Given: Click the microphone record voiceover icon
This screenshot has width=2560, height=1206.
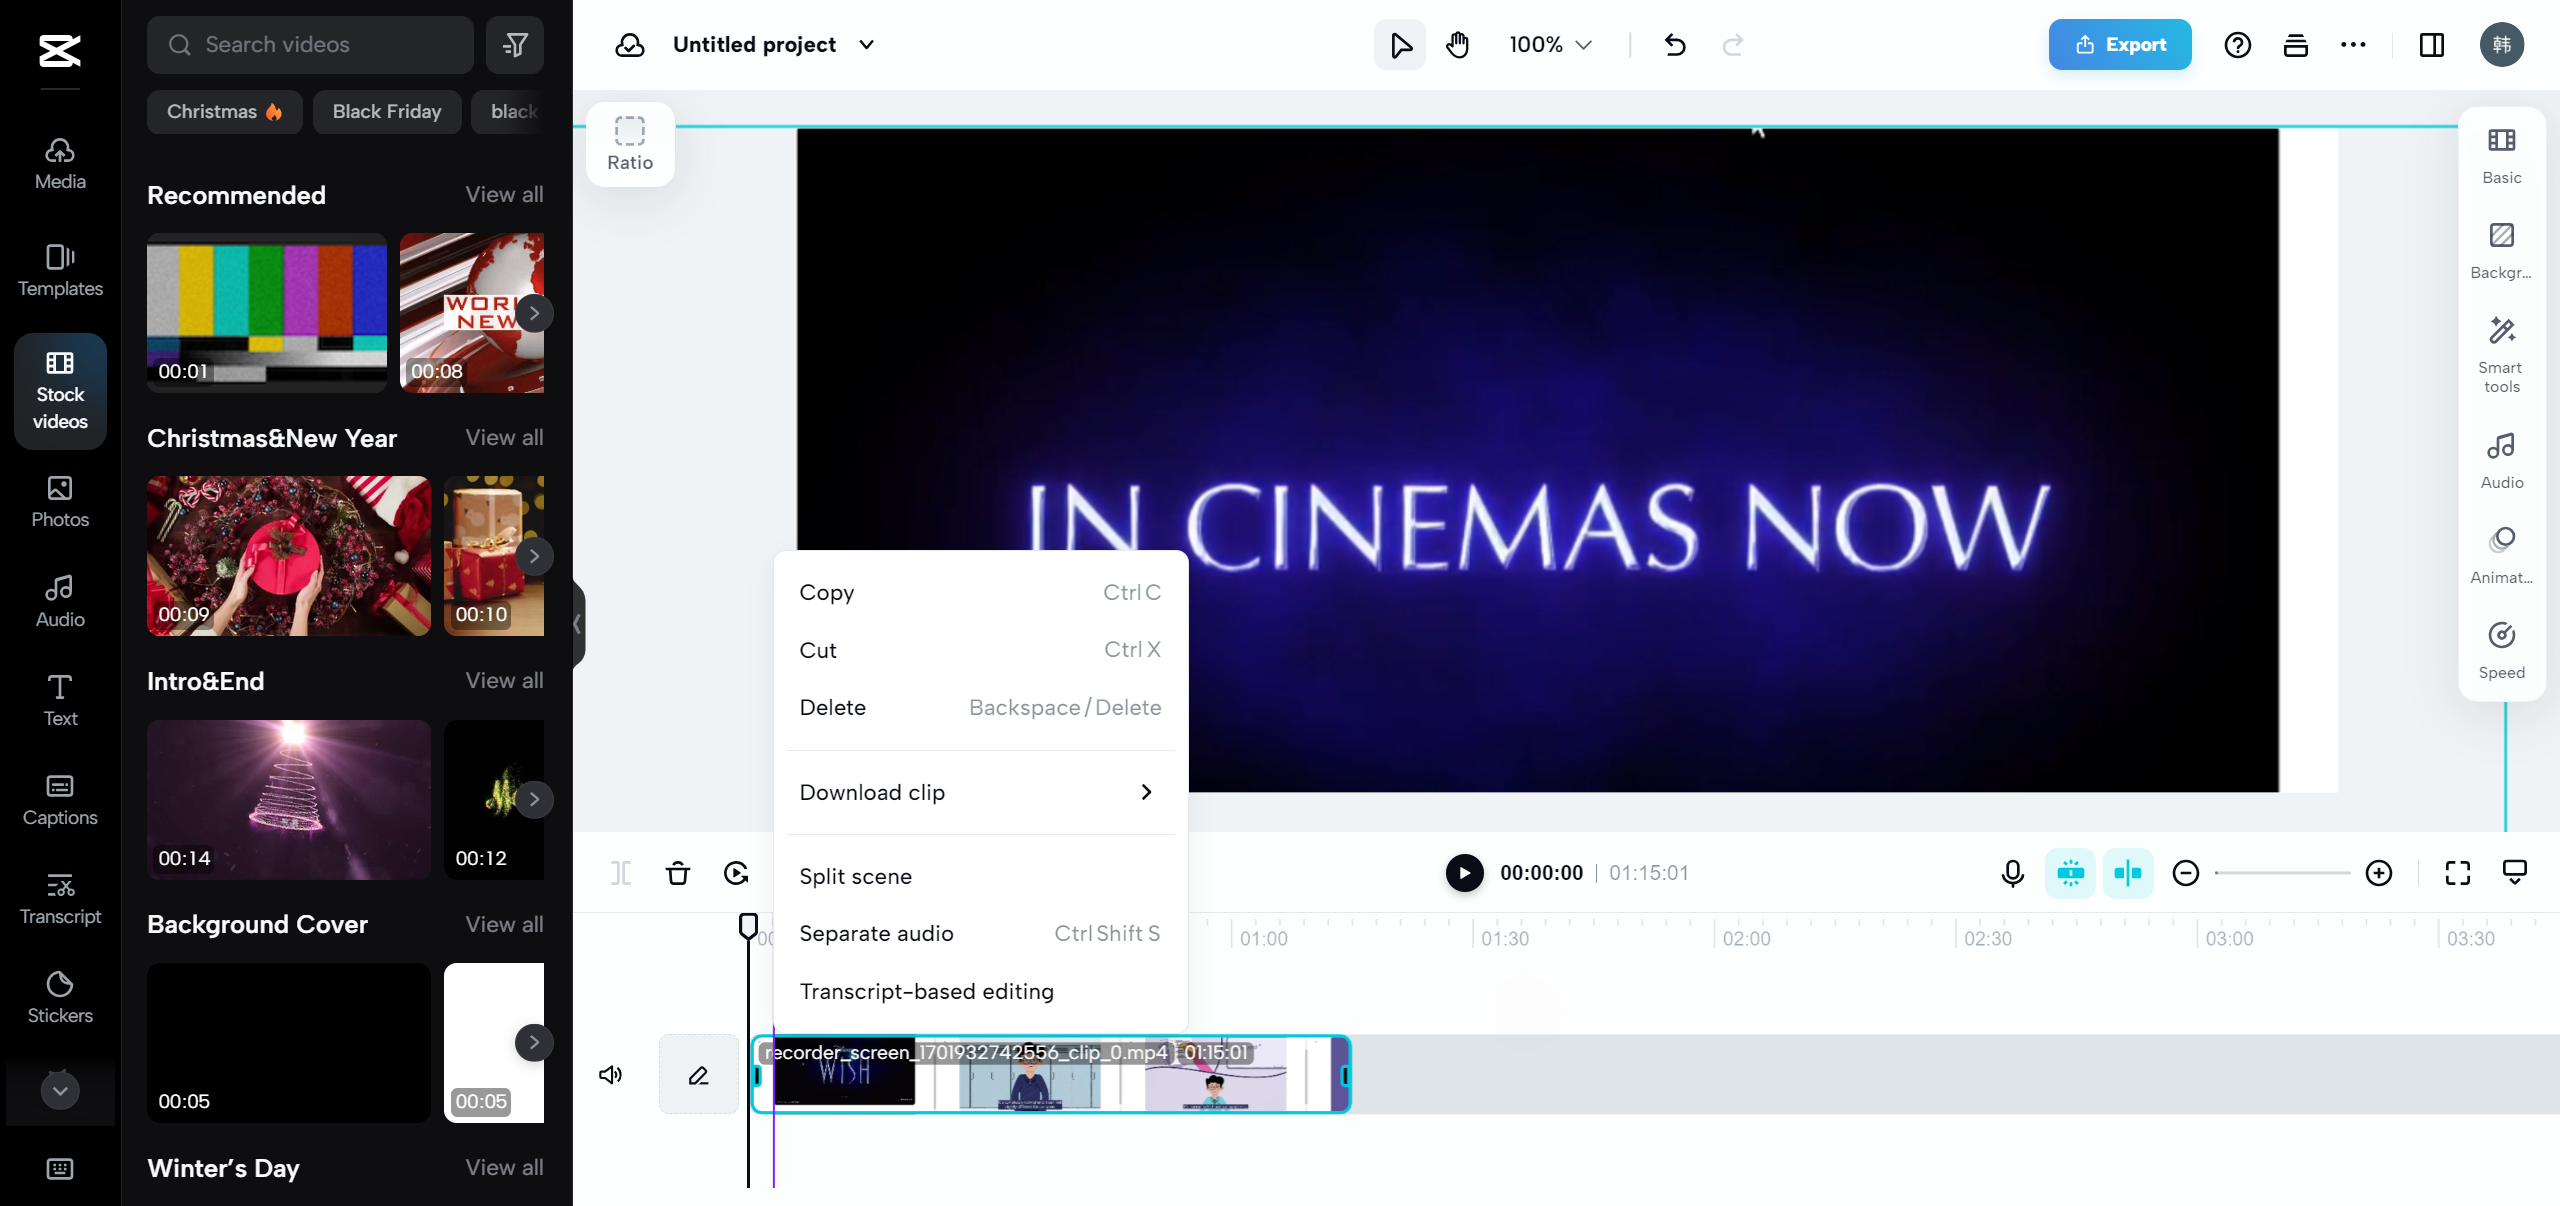Looking at the screenshot, I should click(2012, 873).
